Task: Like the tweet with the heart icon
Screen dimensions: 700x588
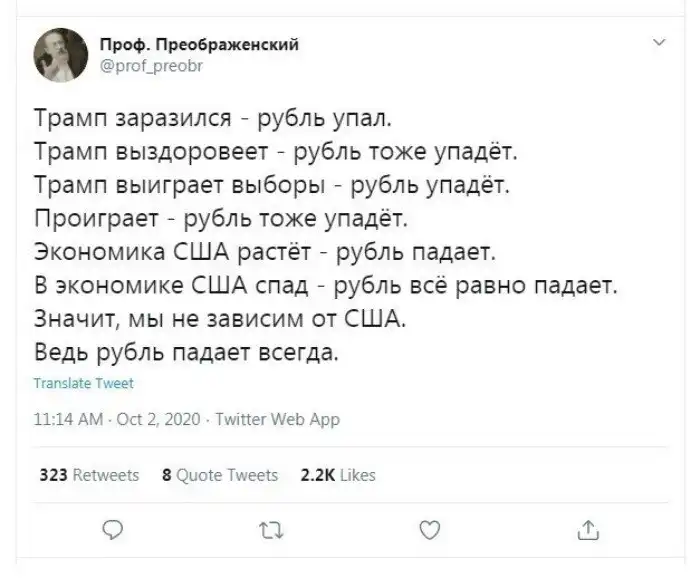Action: coord(429,529)
